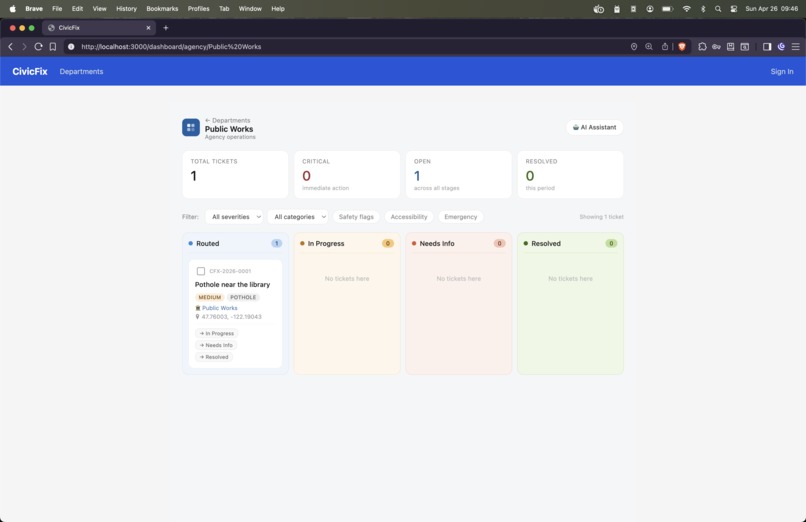The height and width of the screenshot is (522, 806).
Task: Open the Leo AI icon in toolbar
Action: pos(781,47)
